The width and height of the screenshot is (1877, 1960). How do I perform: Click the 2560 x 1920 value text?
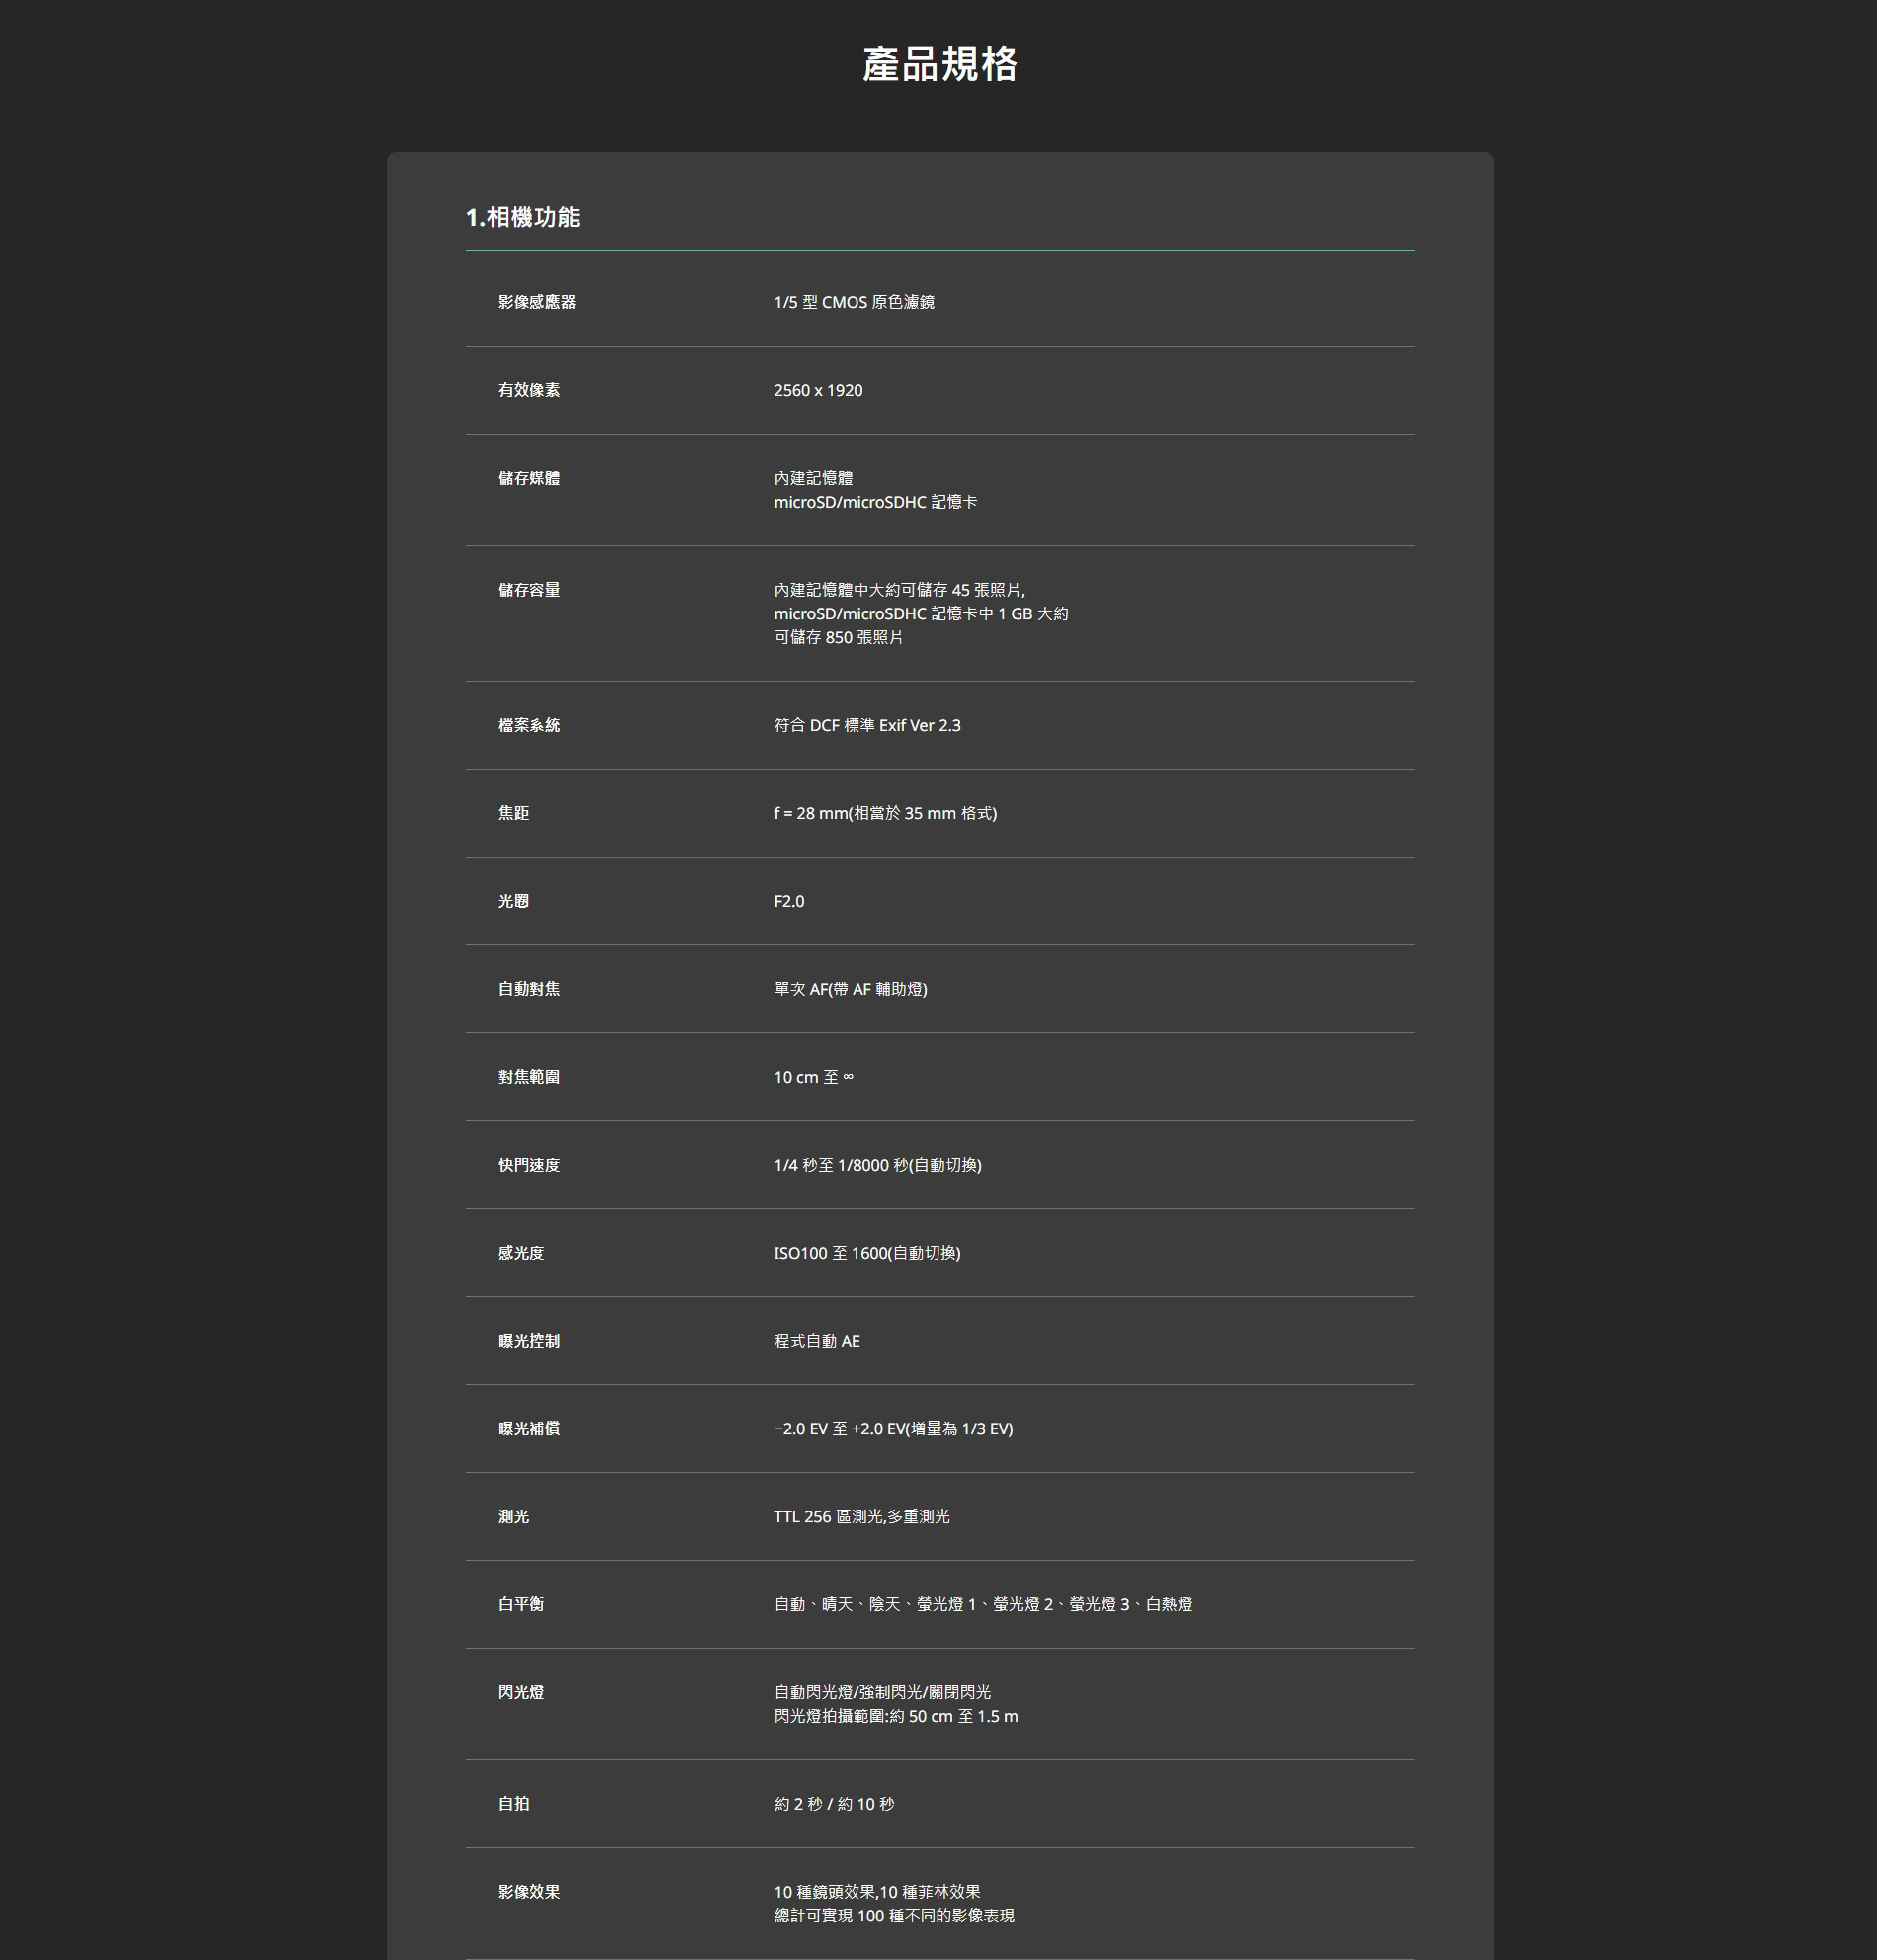click(818, 391)
